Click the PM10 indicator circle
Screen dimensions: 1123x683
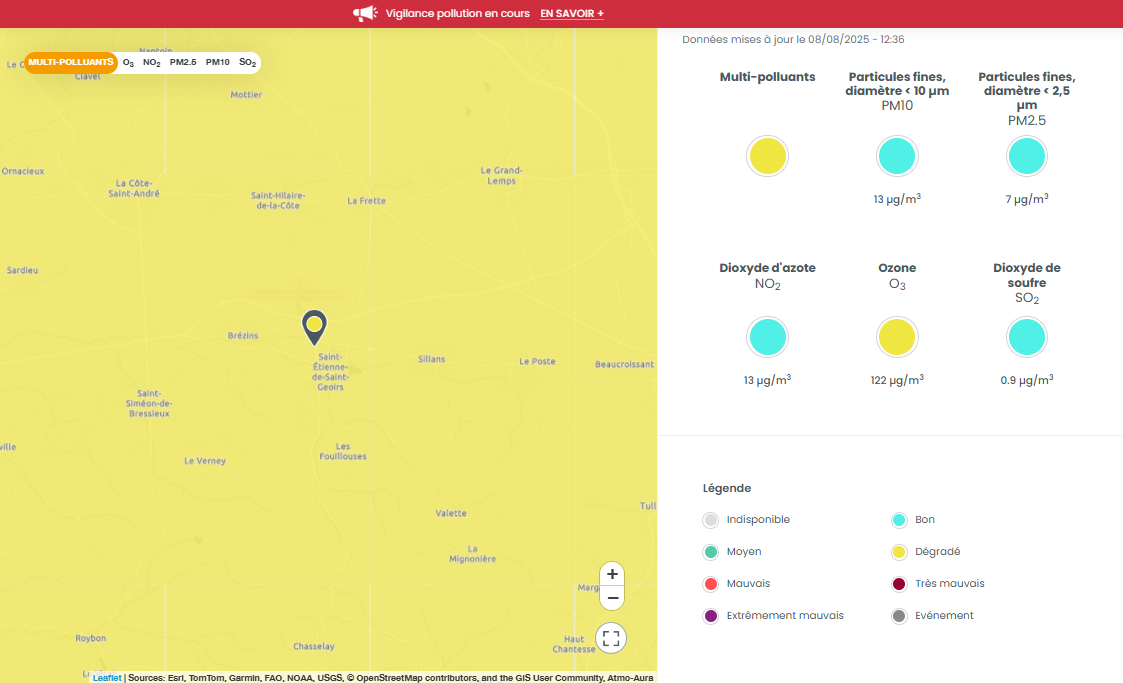(x=897, y=157)
